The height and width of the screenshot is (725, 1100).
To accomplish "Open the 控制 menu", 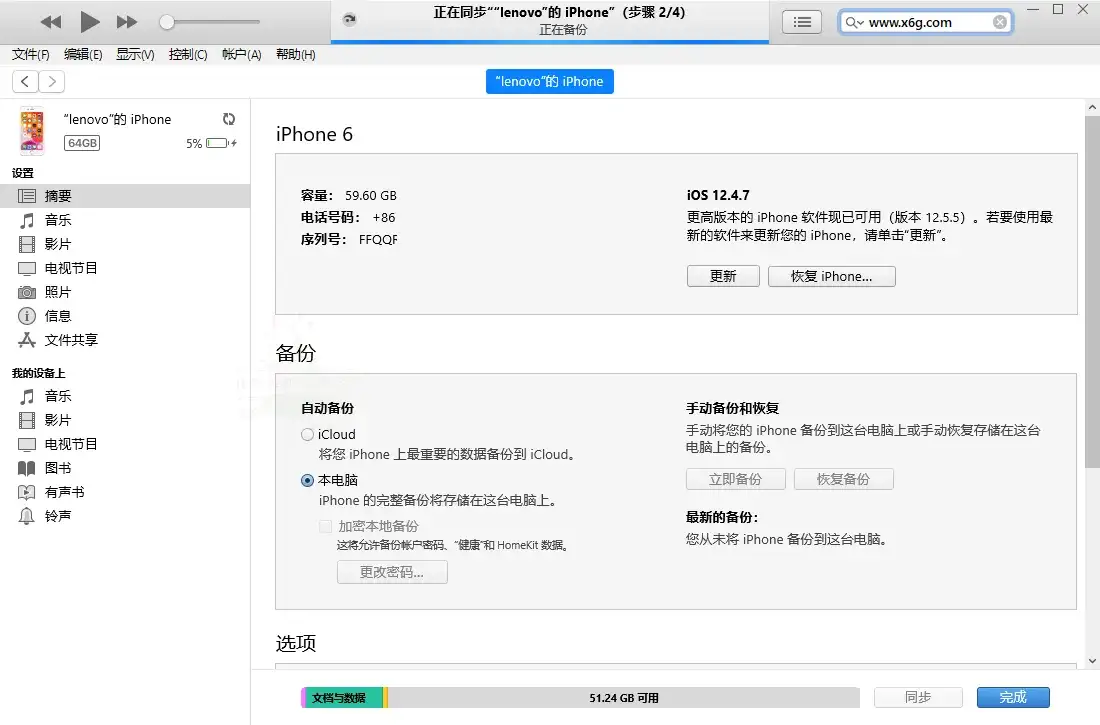I will (187, 54).
